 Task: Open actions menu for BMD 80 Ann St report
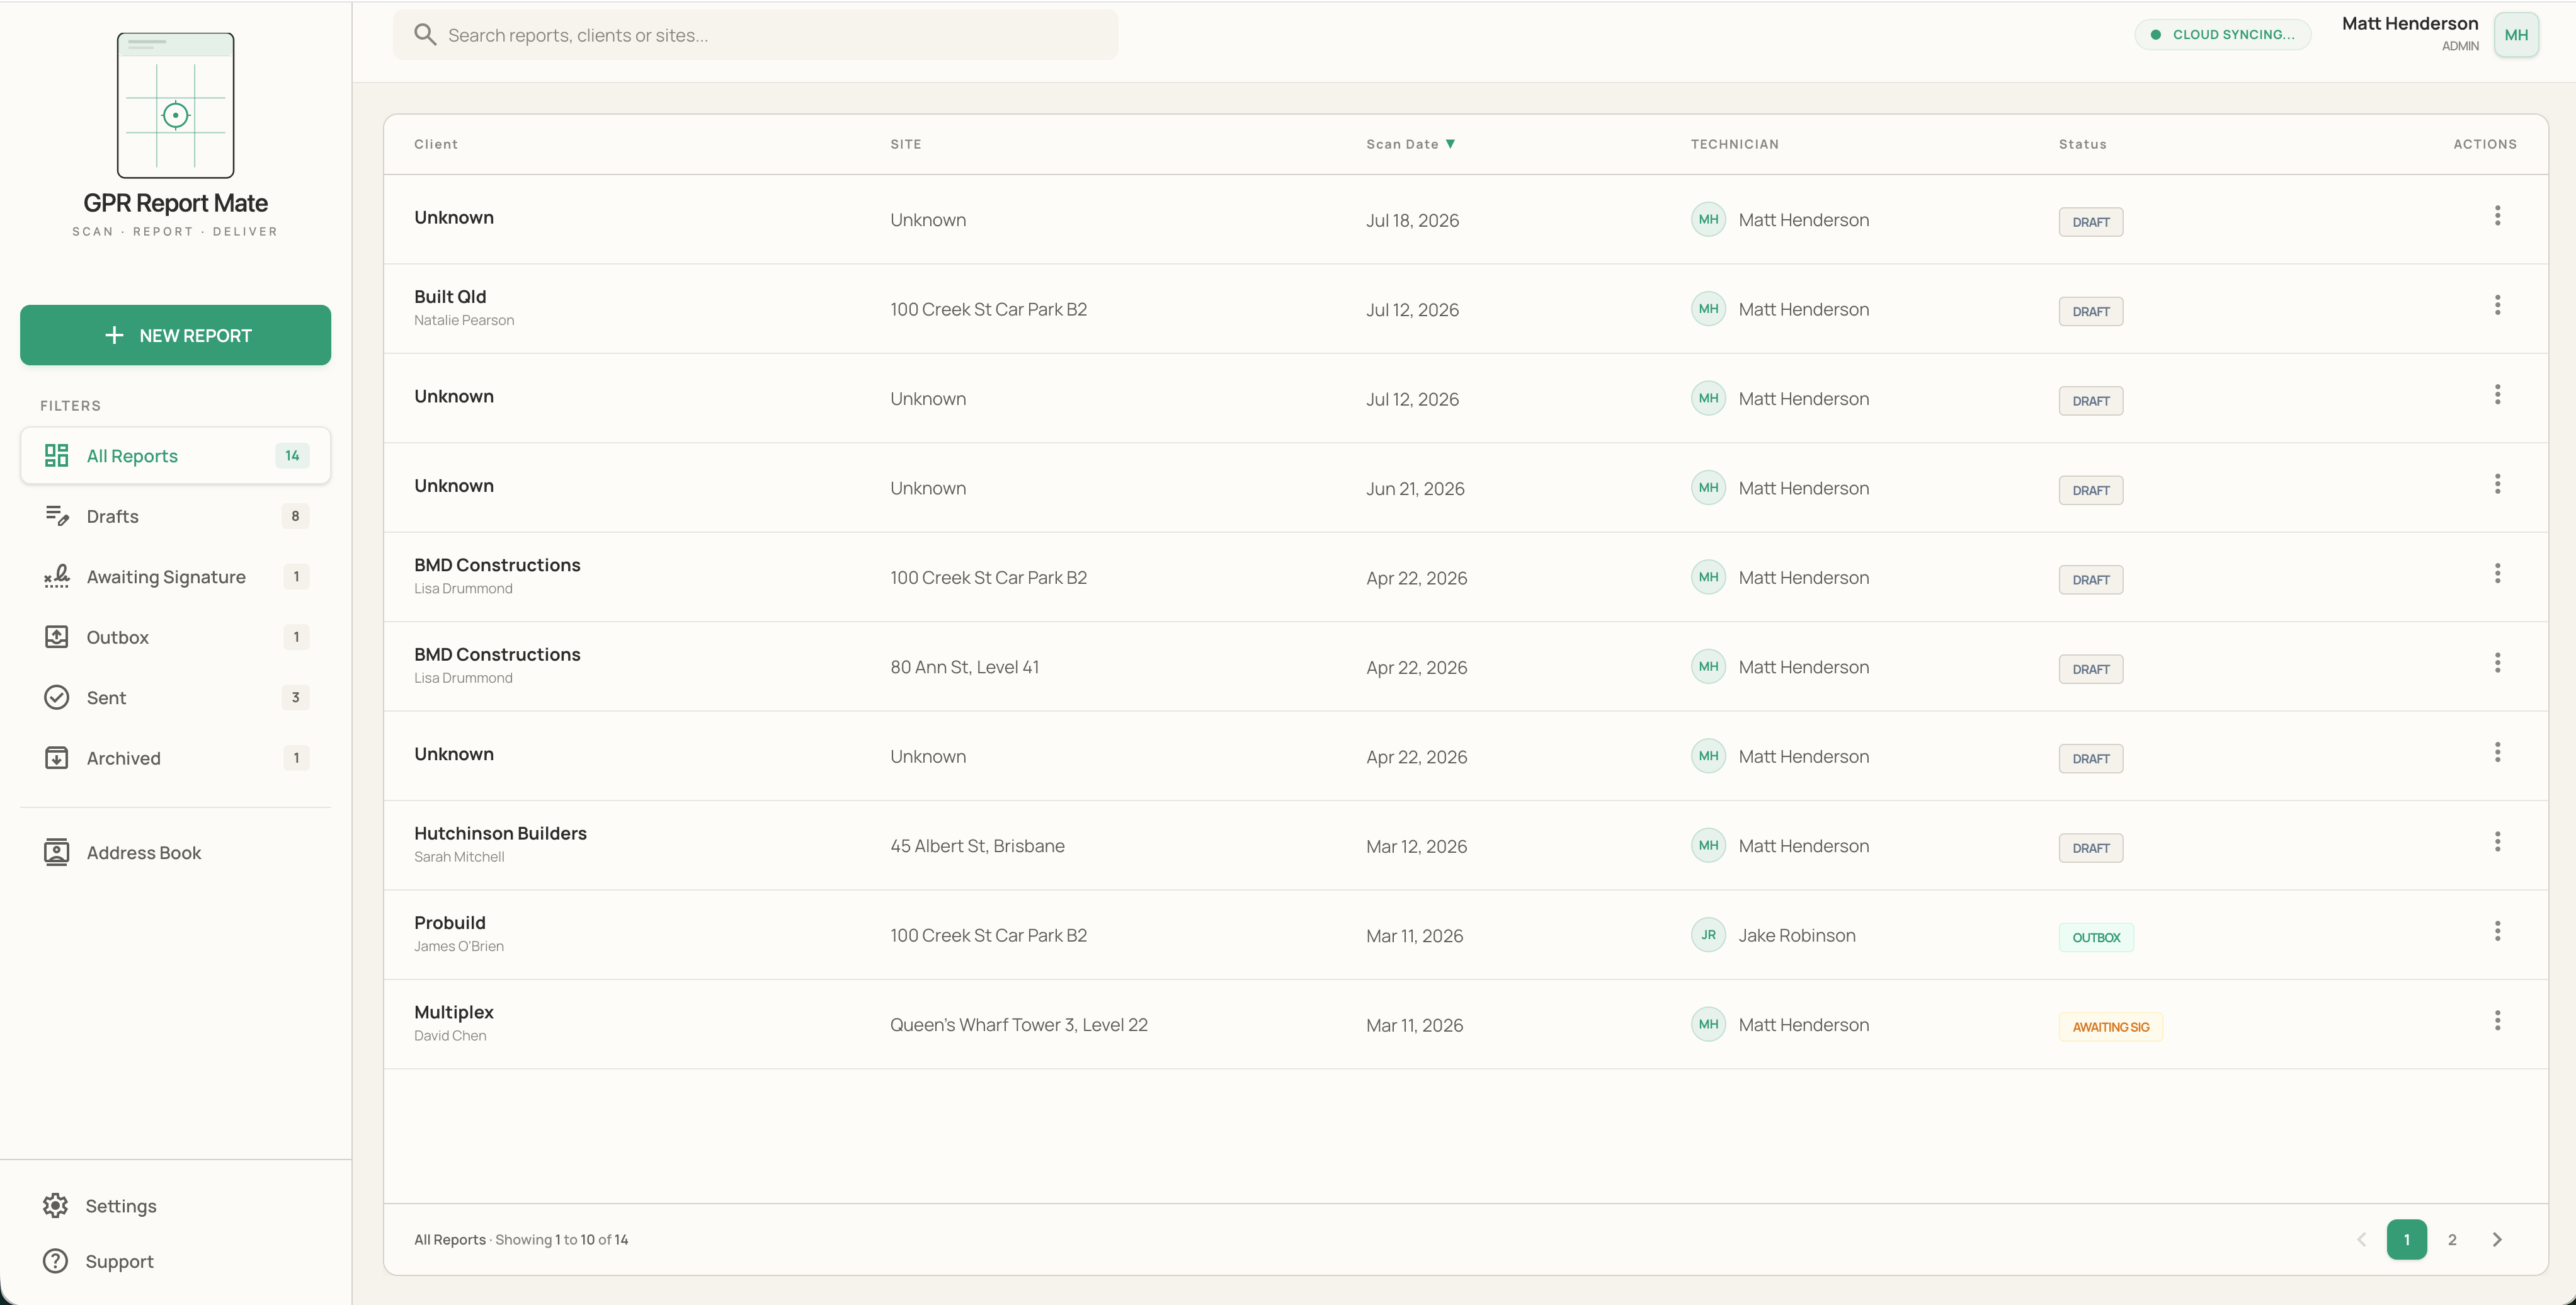(2497, 663)
